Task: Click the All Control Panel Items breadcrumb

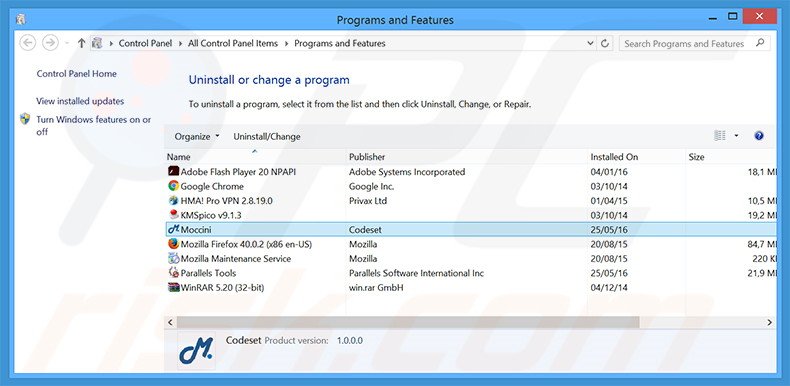Action: click(x=233, y=43)
